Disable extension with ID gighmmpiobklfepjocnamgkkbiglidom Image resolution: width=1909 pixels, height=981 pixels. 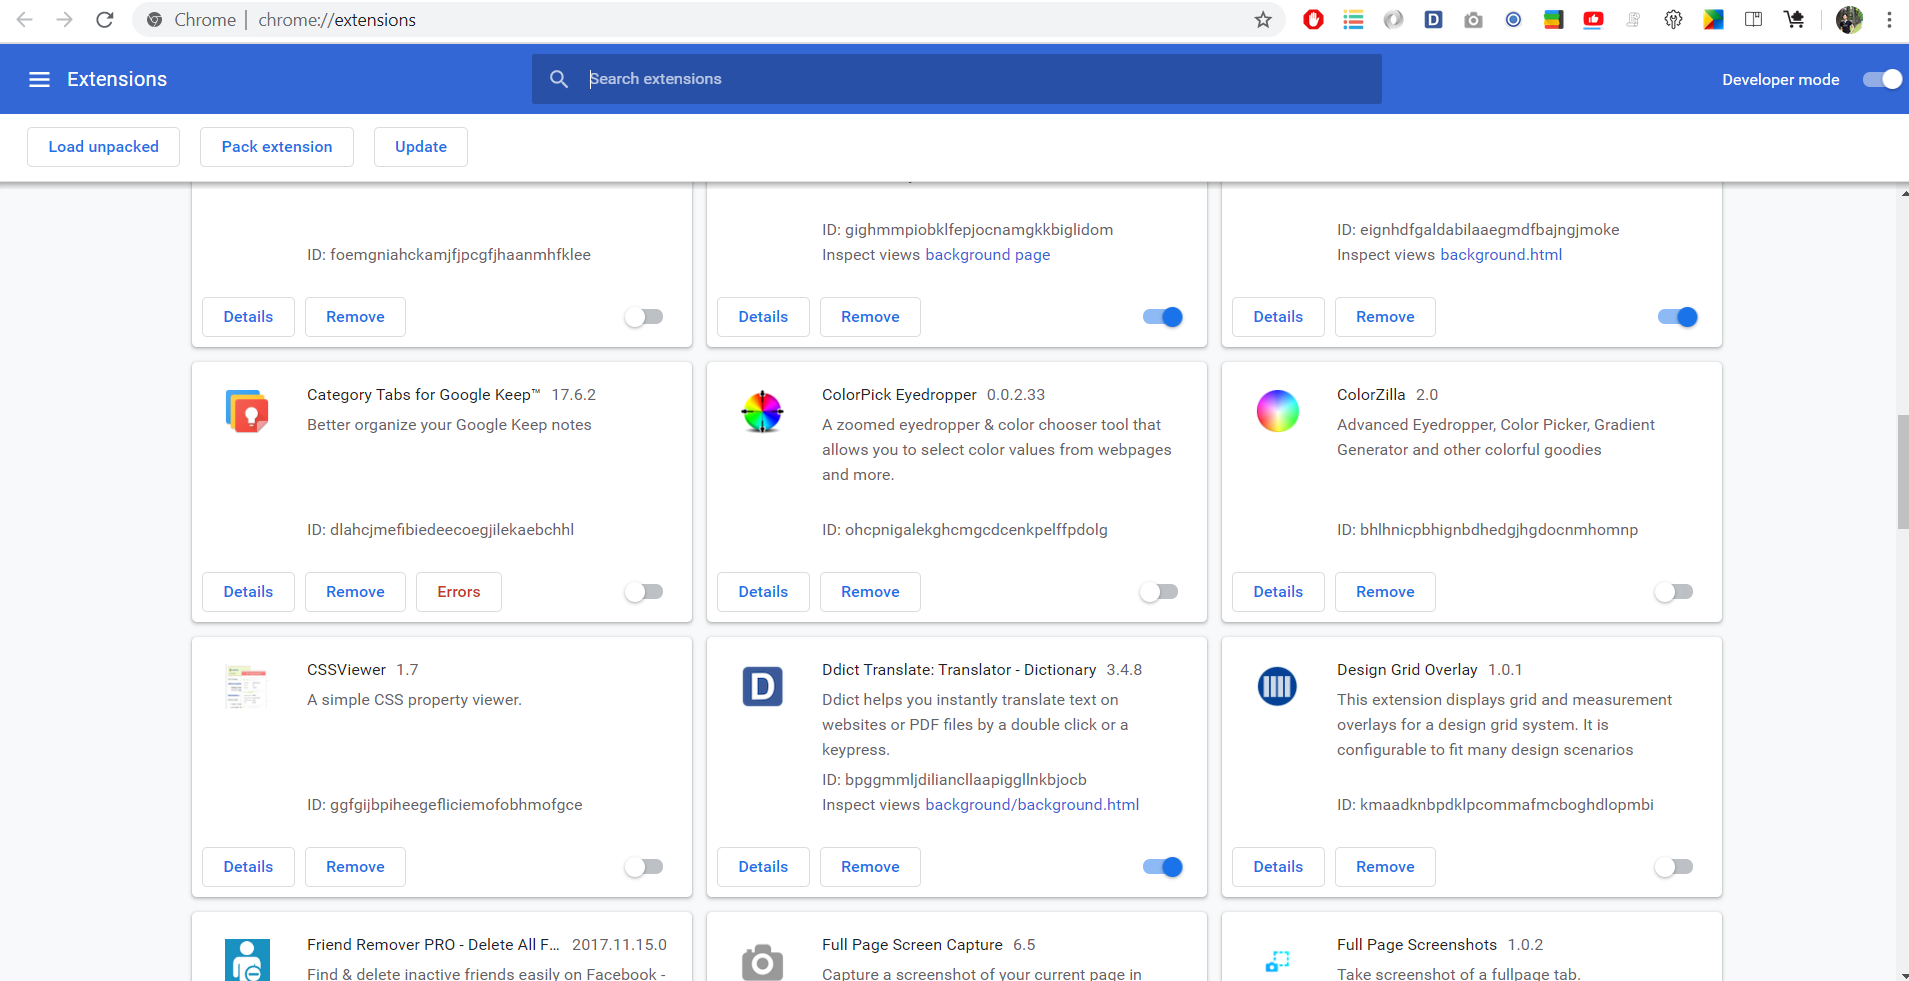pyautogui.click(x=1163, y=317)
